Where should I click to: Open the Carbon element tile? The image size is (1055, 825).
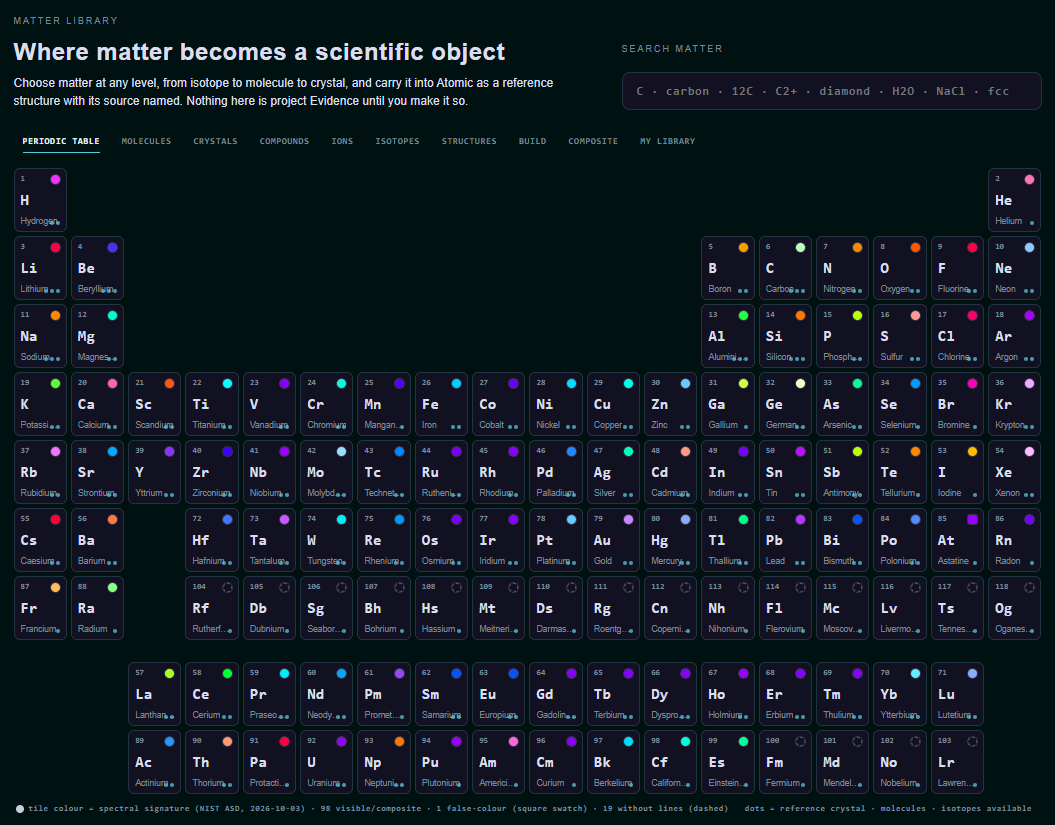pyautogui.click(x=785, y=268)
